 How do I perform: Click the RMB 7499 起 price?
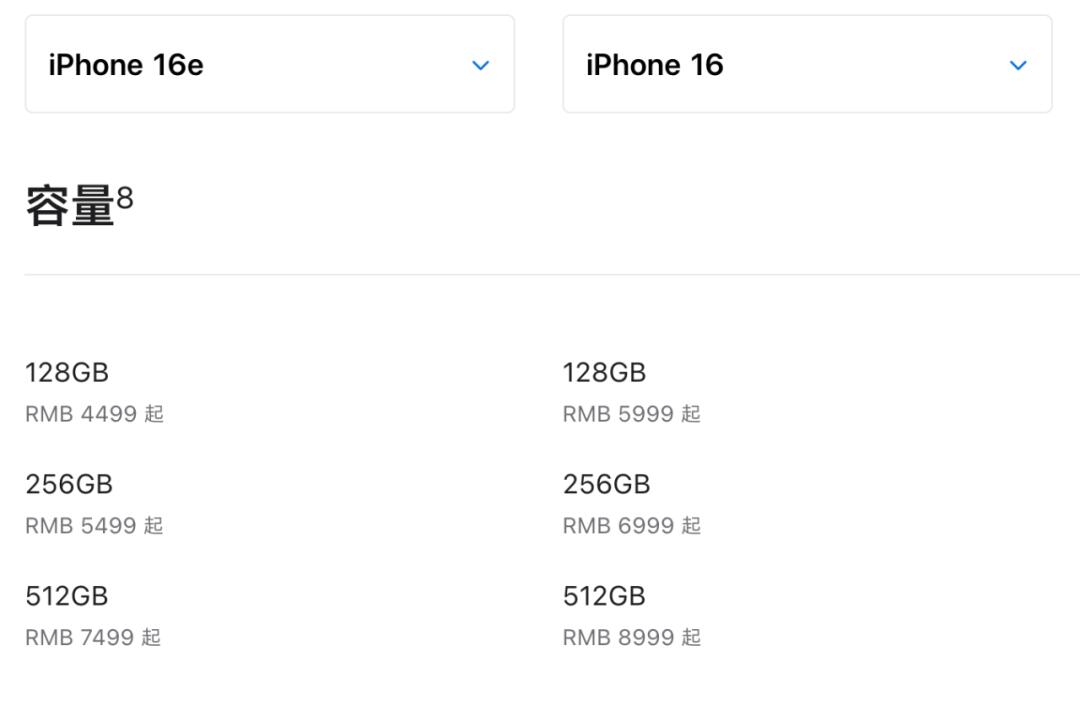[93, 638]
